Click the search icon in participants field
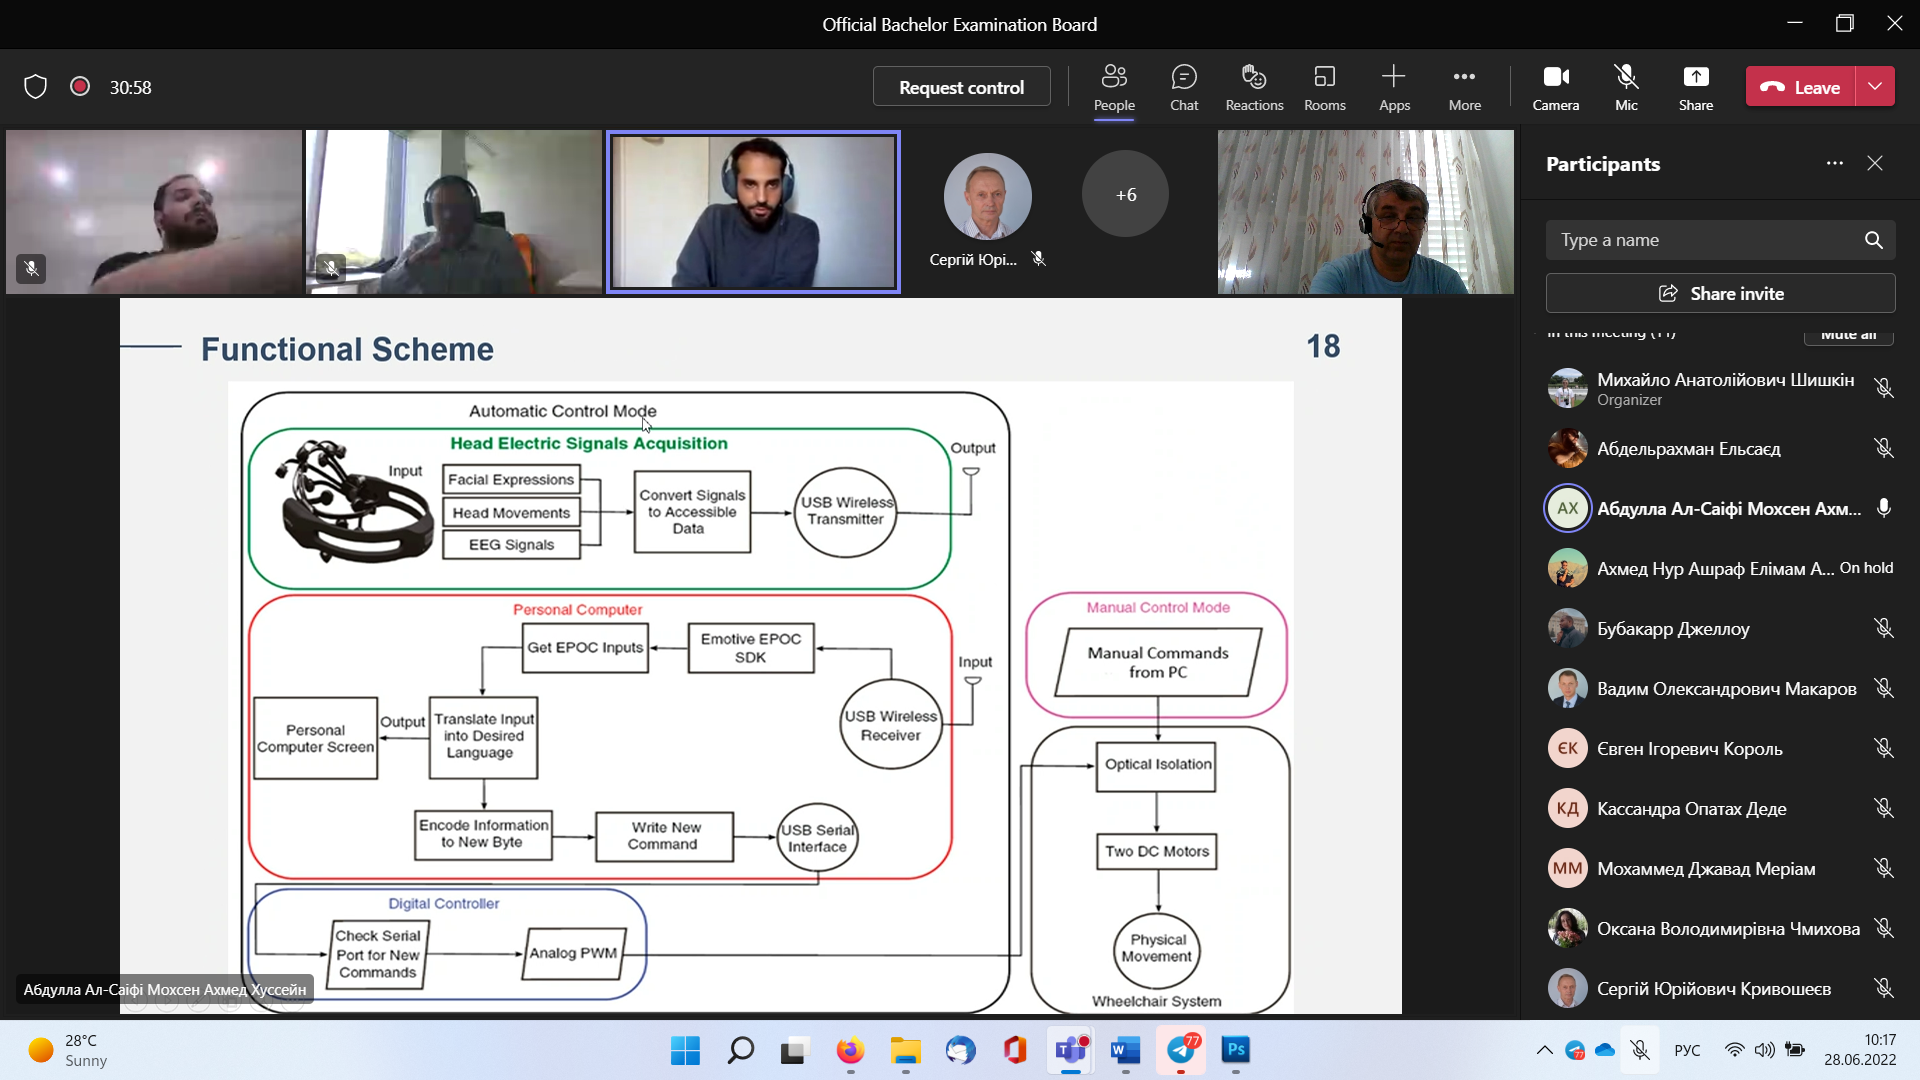1920x1080 pixels. (1873, 240)
